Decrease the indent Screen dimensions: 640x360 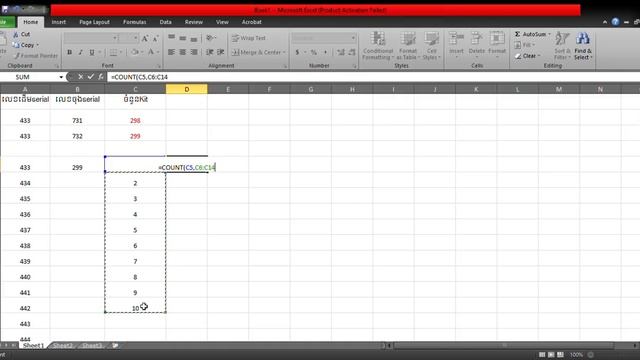(209, 52)
